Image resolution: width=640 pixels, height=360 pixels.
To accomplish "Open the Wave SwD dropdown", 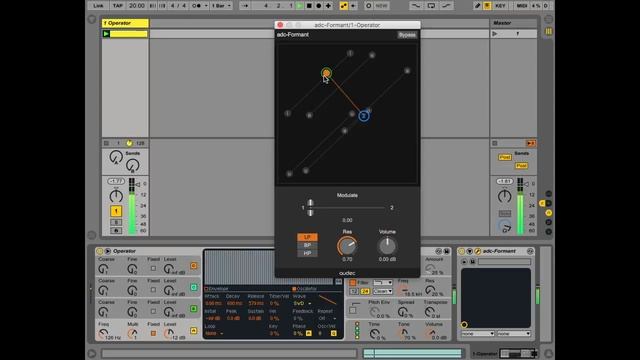I will point(302,304).
